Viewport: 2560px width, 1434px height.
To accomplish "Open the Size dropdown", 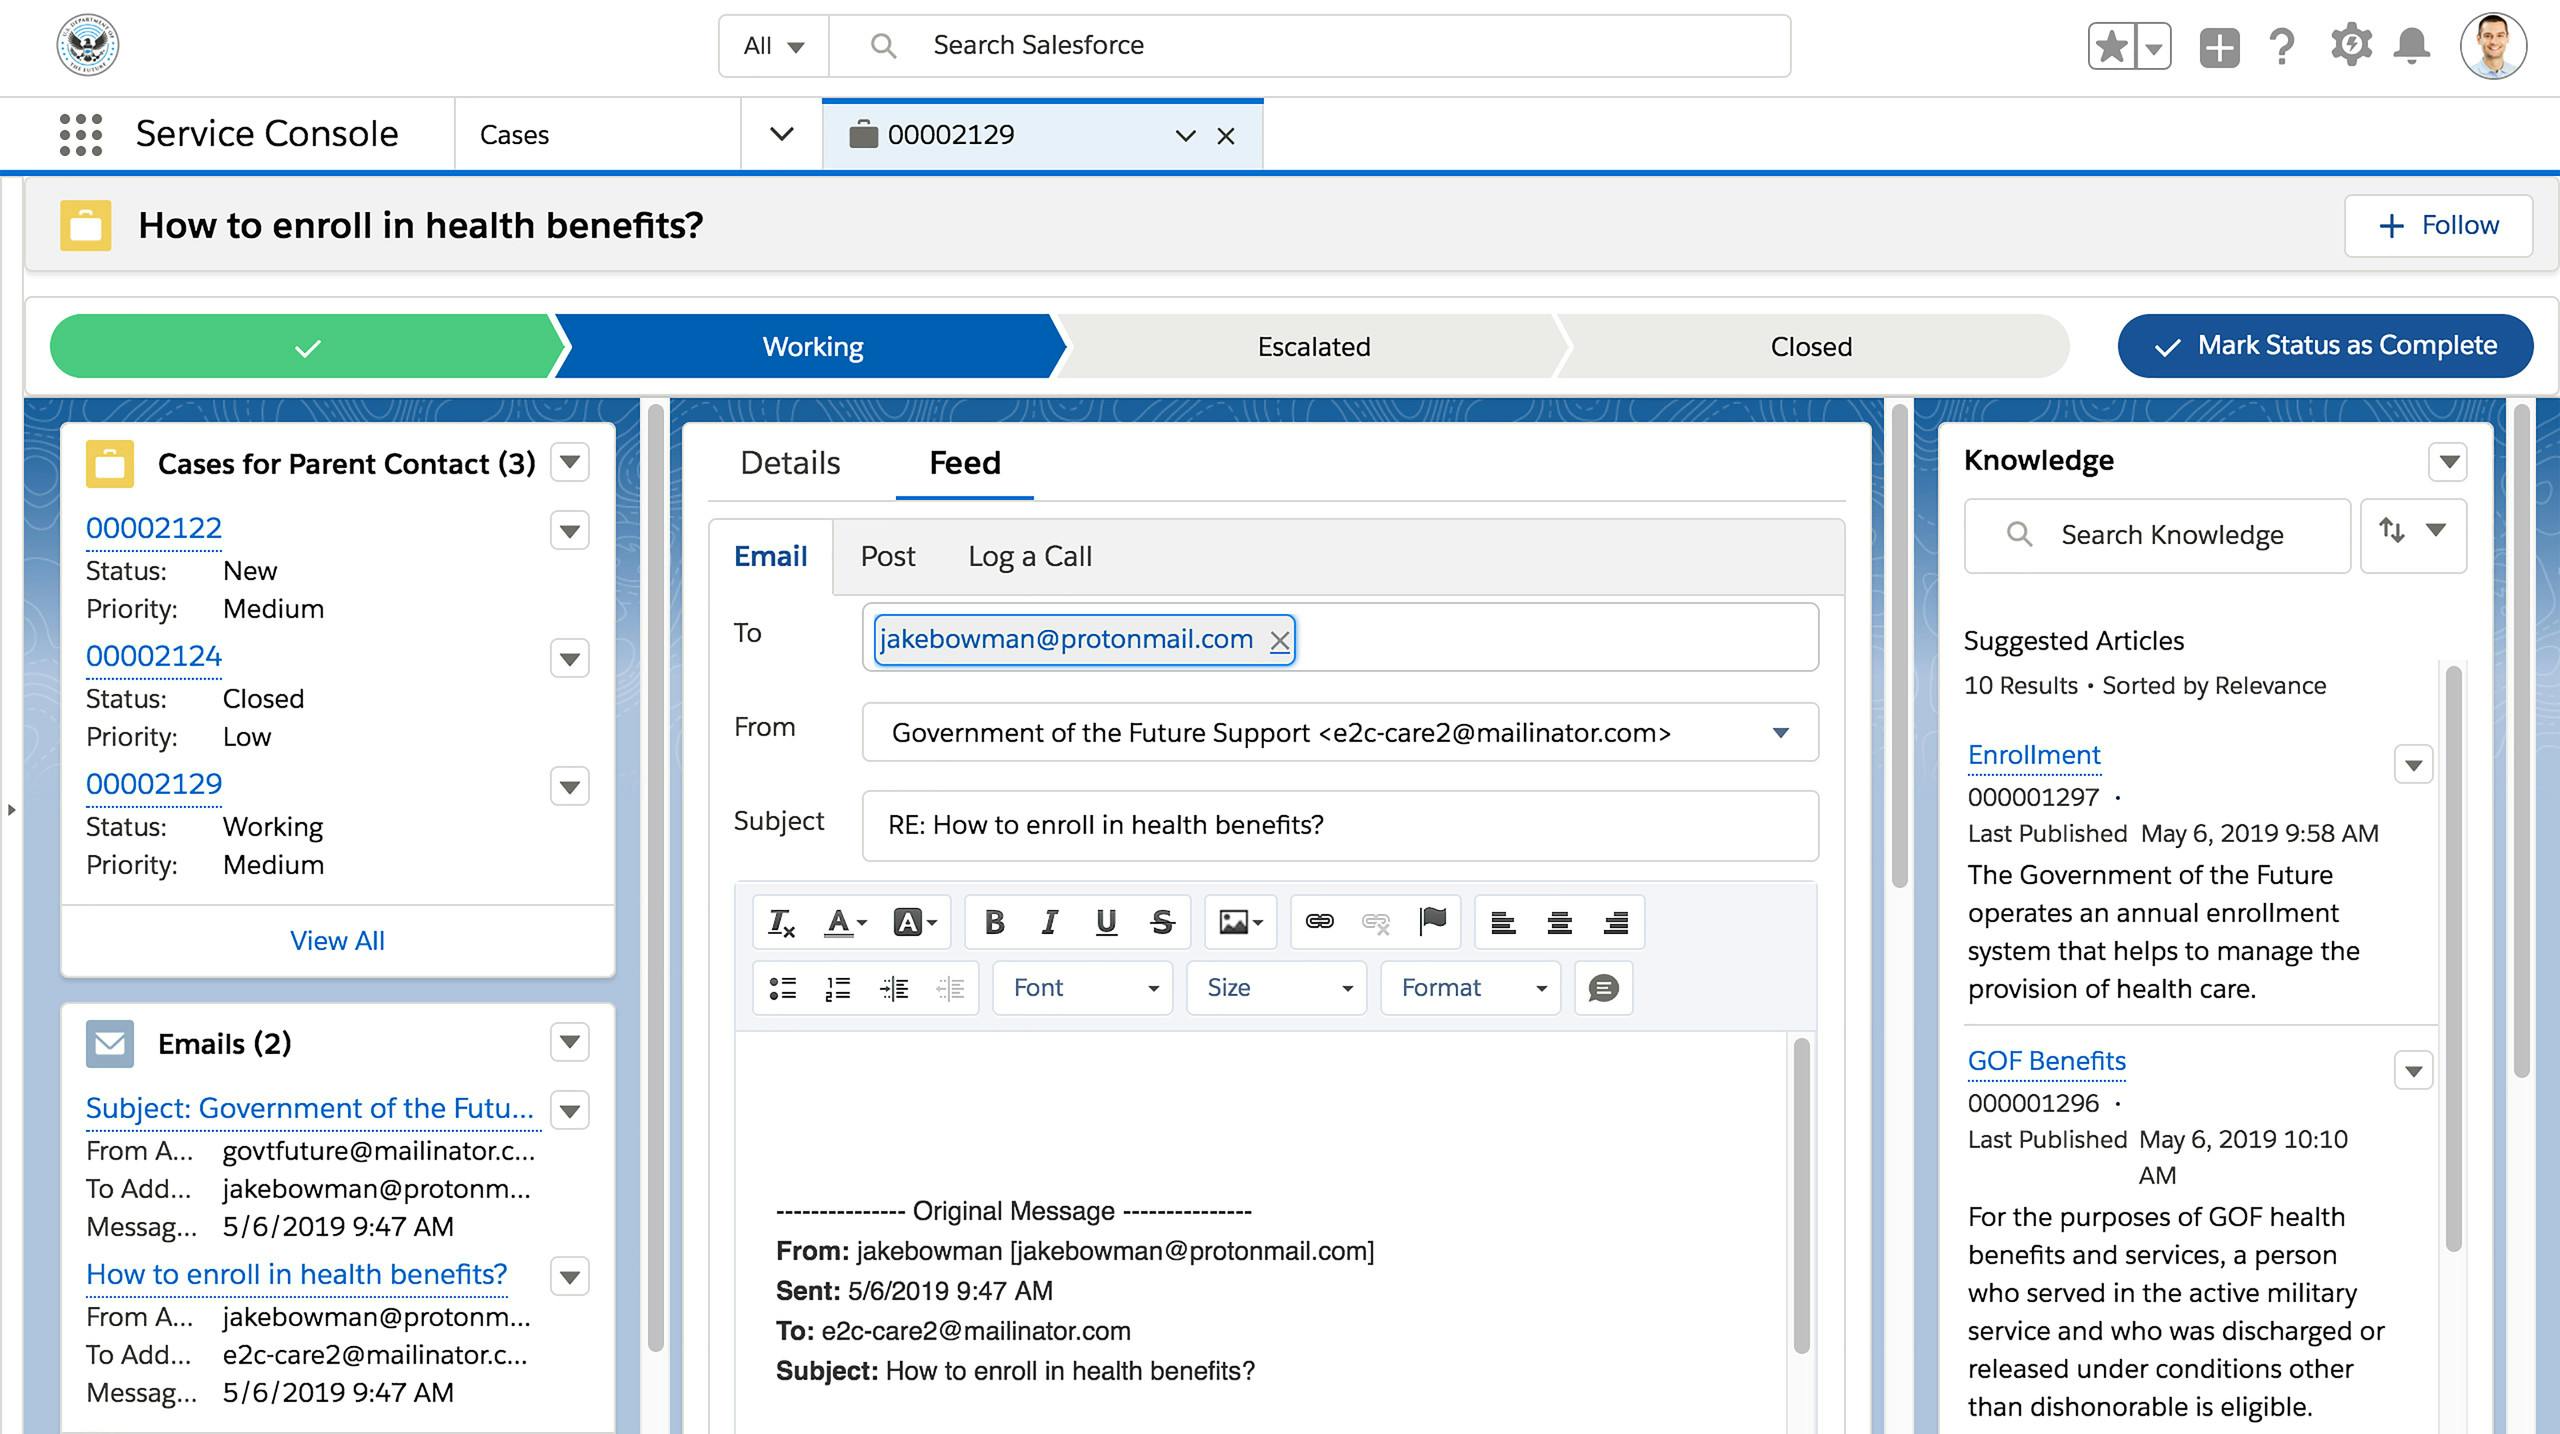I will (1277, 988).
